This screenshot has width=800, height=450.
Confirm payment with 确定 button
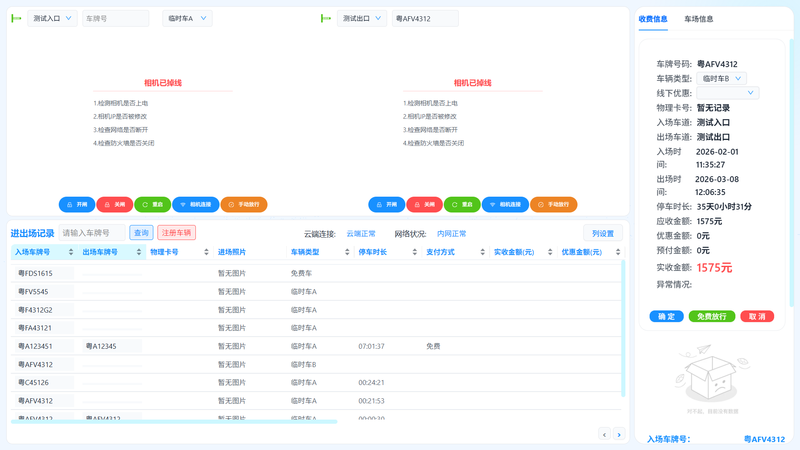pos(666,316)
